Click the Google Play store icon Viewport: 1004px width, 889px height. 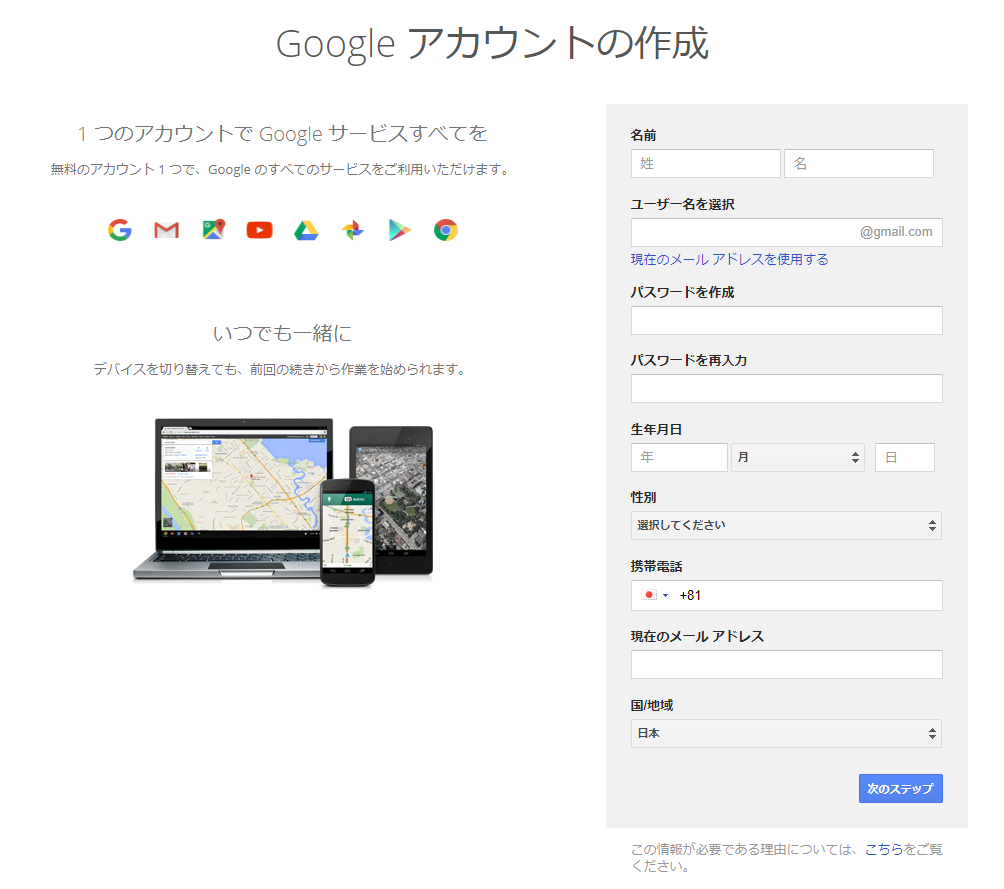coord(399,230)
